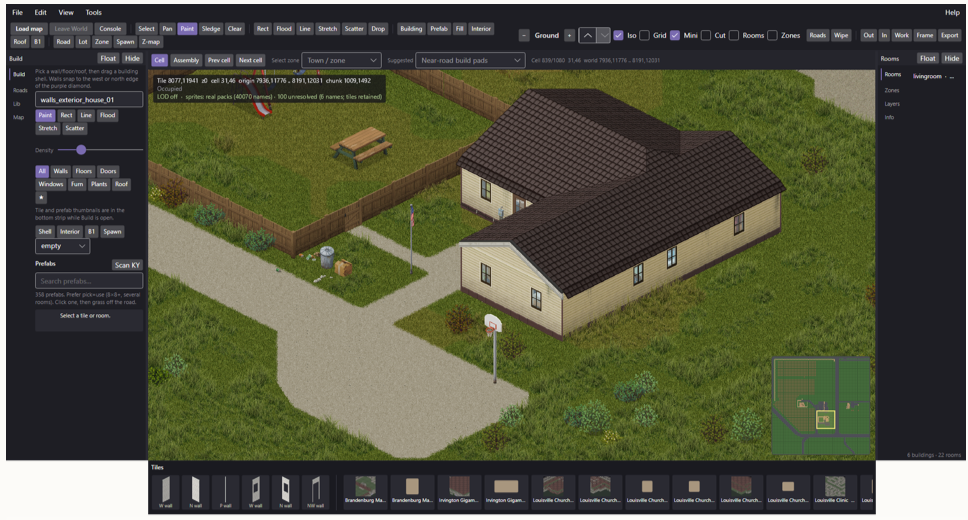This screenshot has height=520, width=968.
Task: Open the Town / zone dropdown
Action: (341, 60)
